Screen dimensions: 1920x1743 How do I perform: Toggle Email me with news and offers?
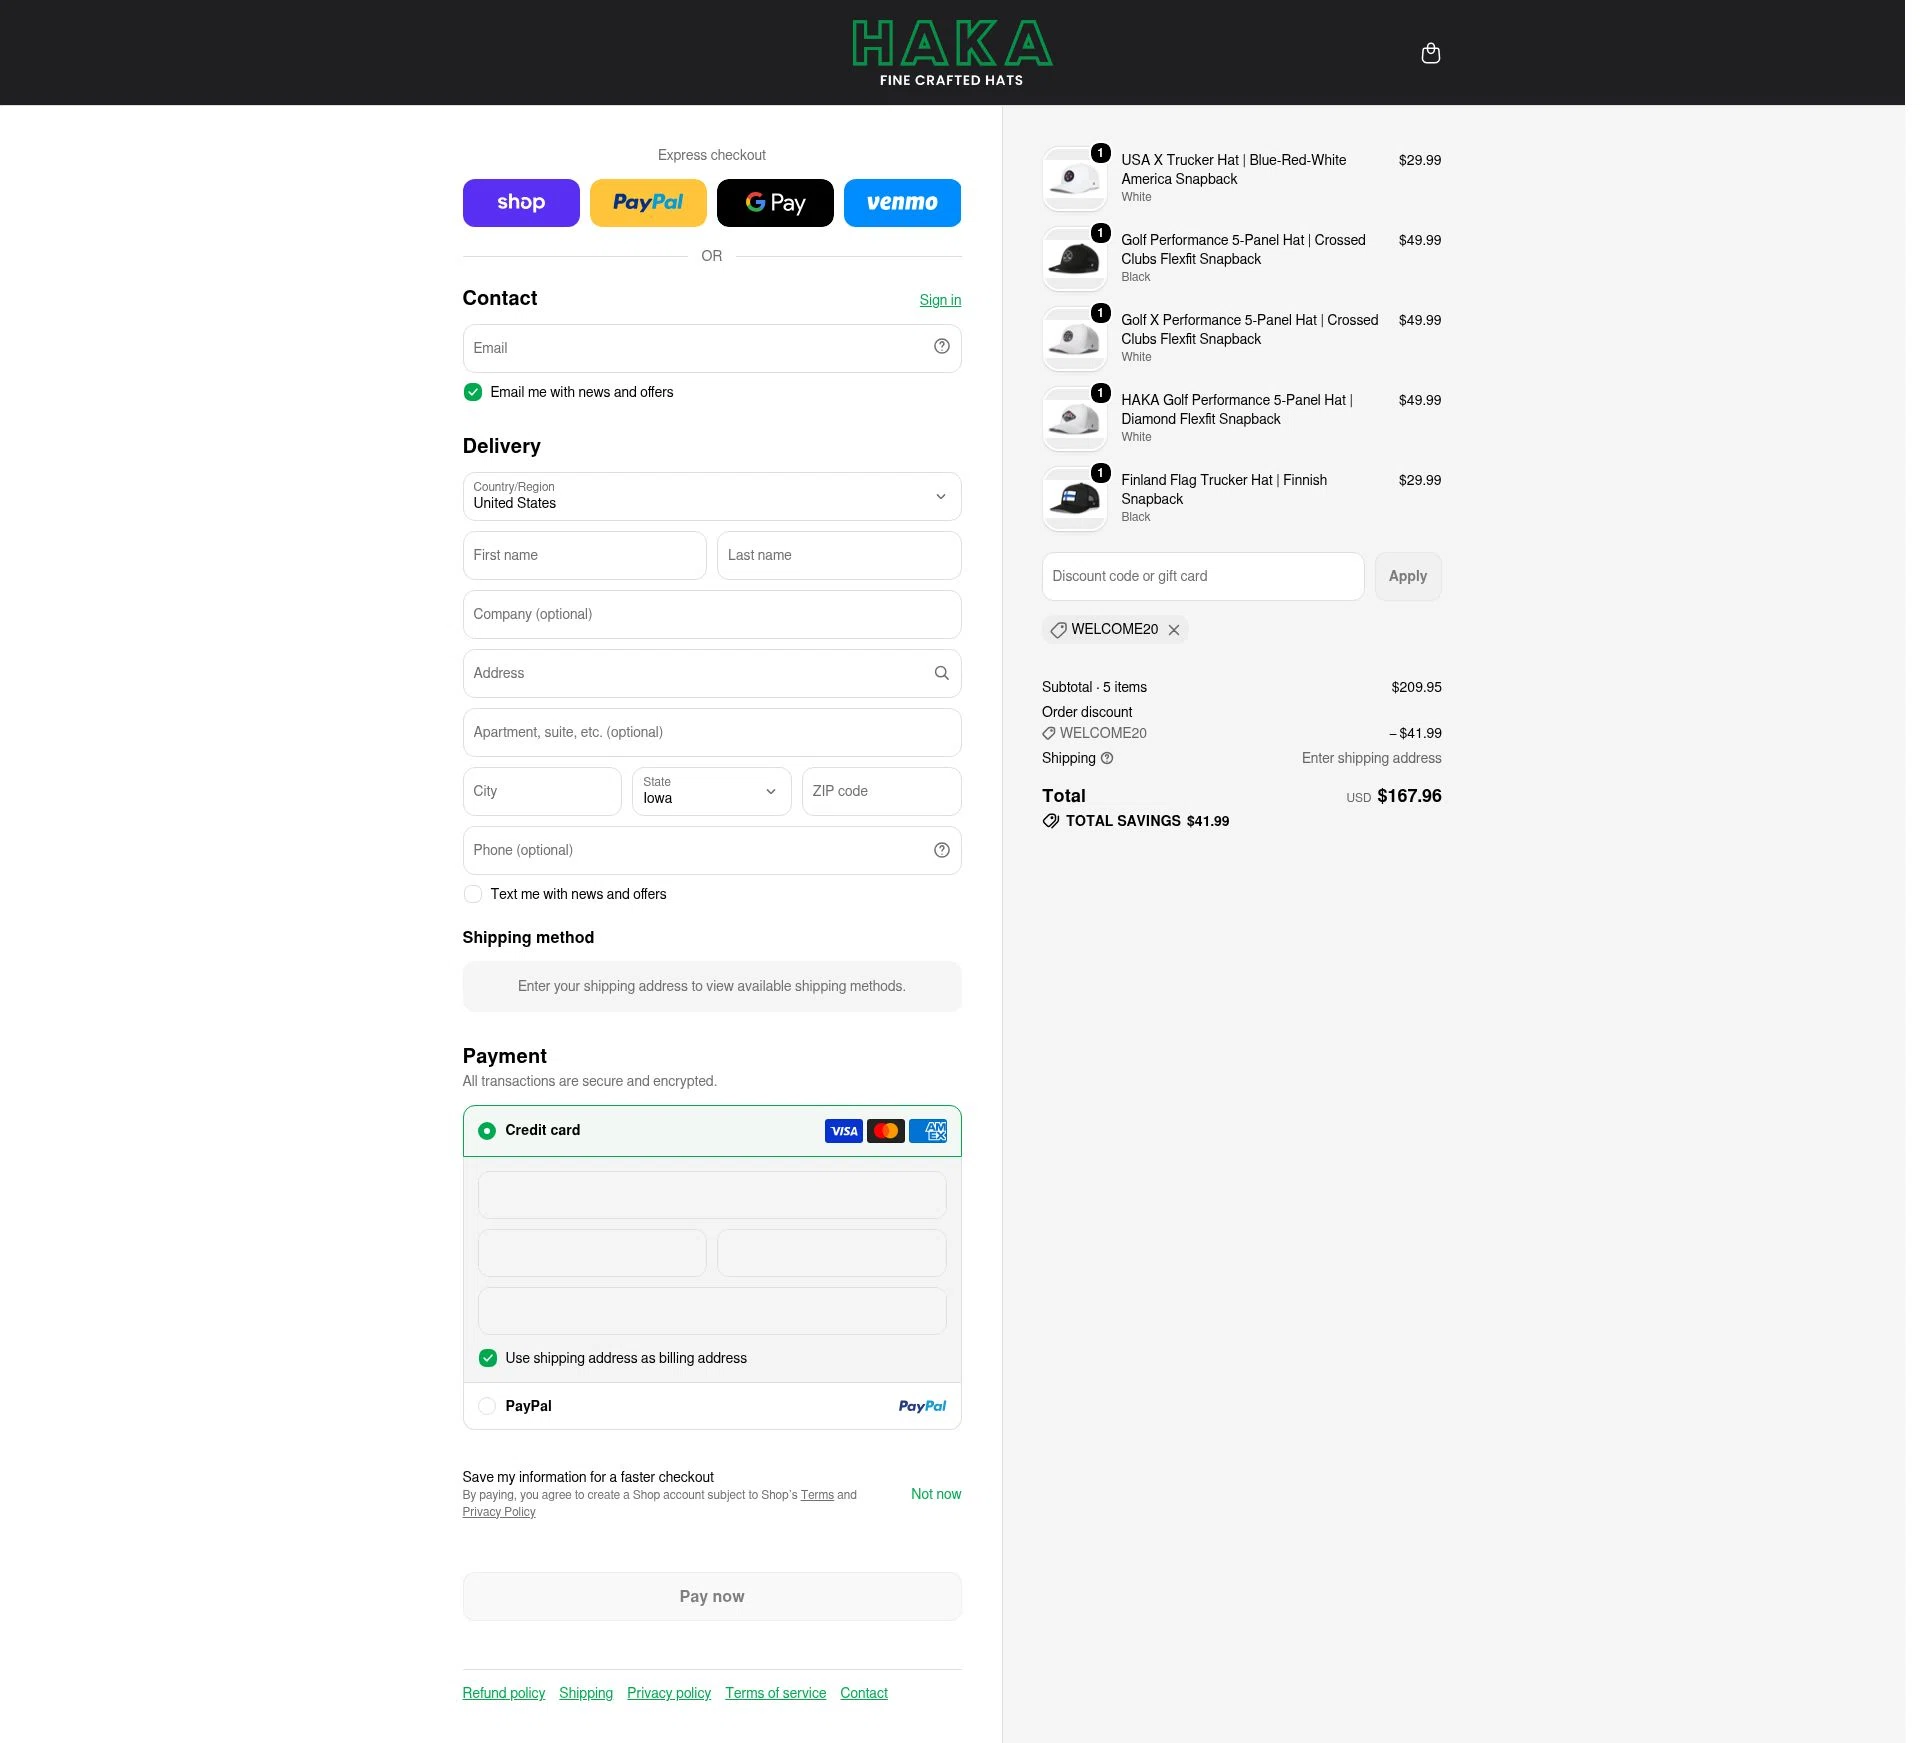[473, 392]
